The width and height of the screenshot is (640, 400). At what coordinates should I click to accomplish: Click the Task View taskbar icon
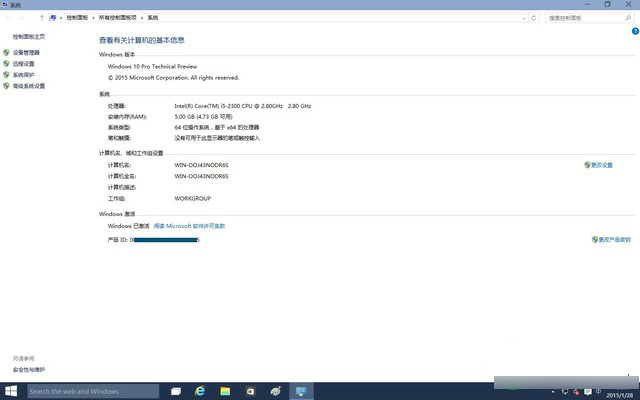(175, 391)
